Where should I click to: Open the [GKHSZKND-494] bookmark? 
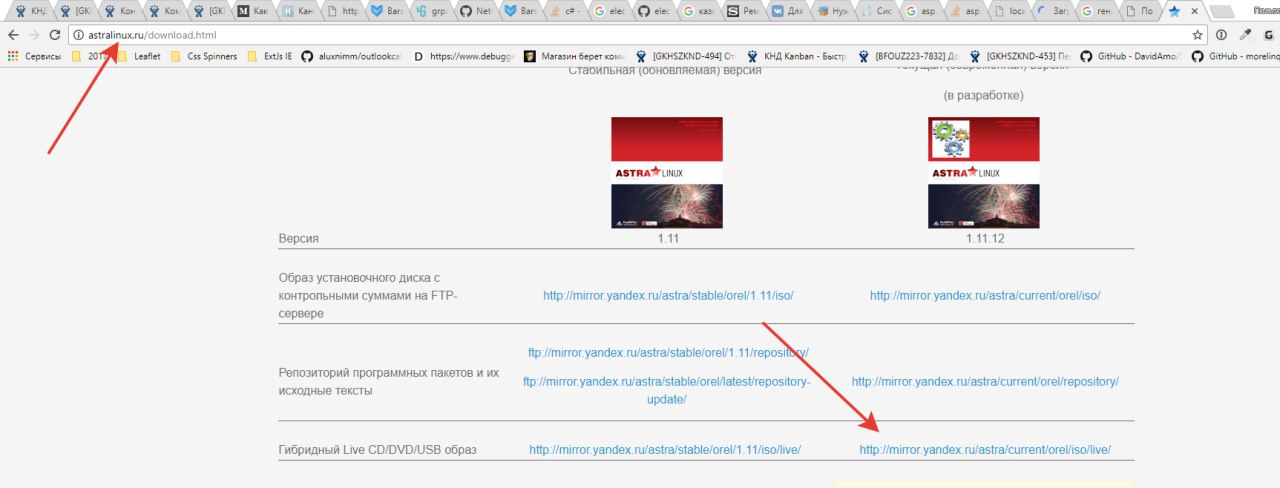[x=687, y=57]
